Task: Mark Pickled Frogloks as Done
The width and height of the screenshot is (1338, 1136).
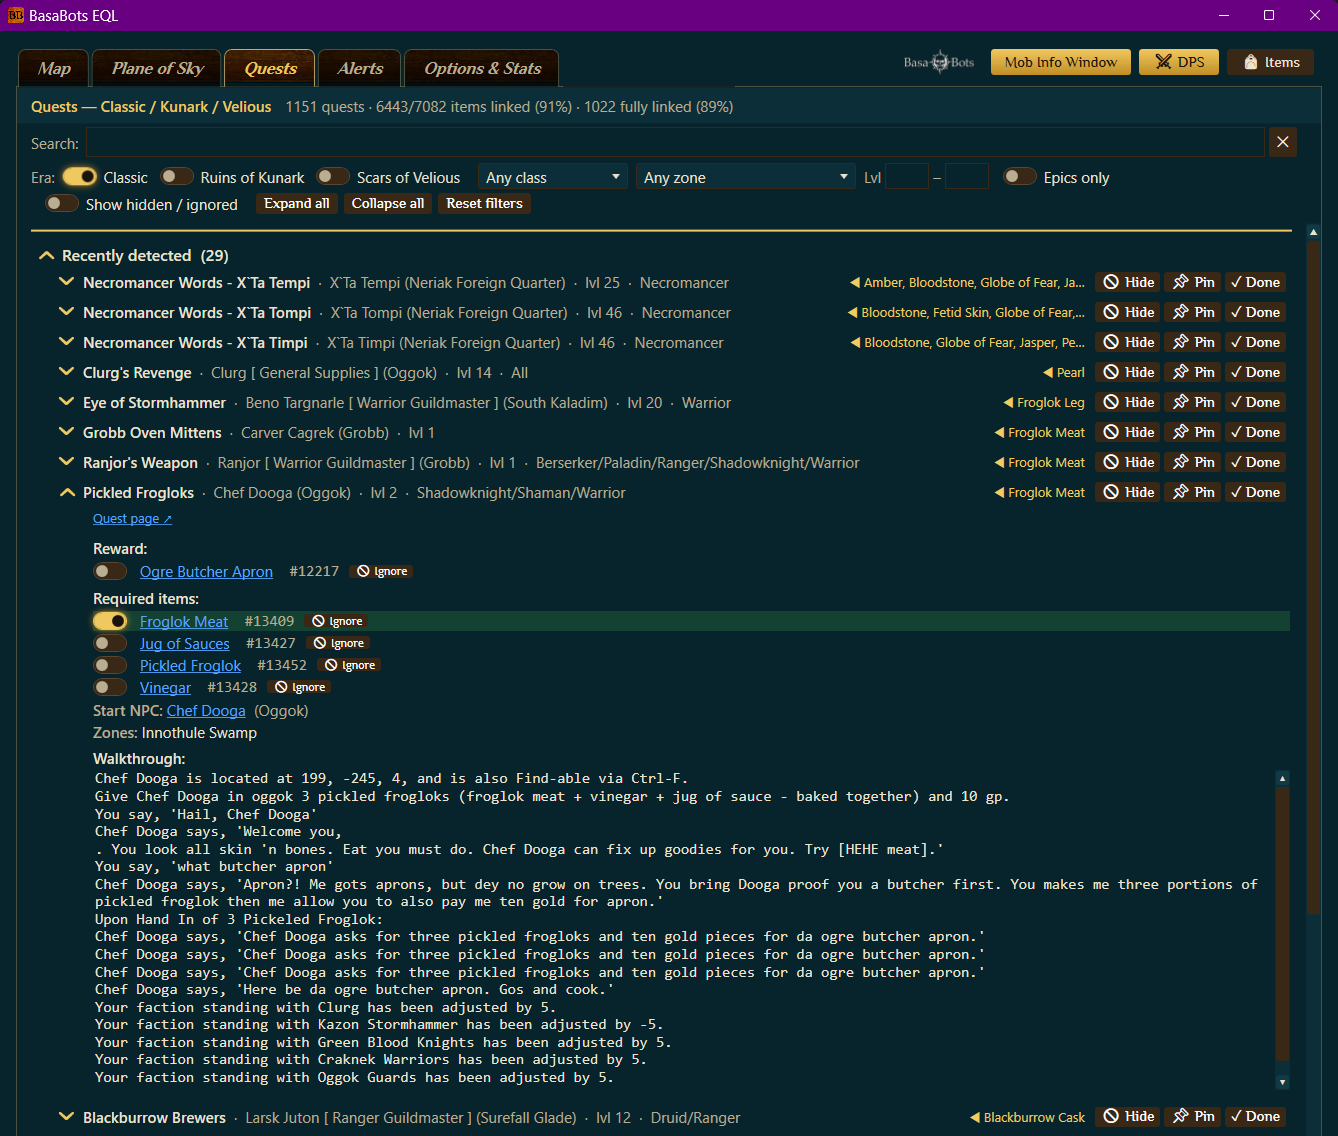Action: pos(1255,492)
